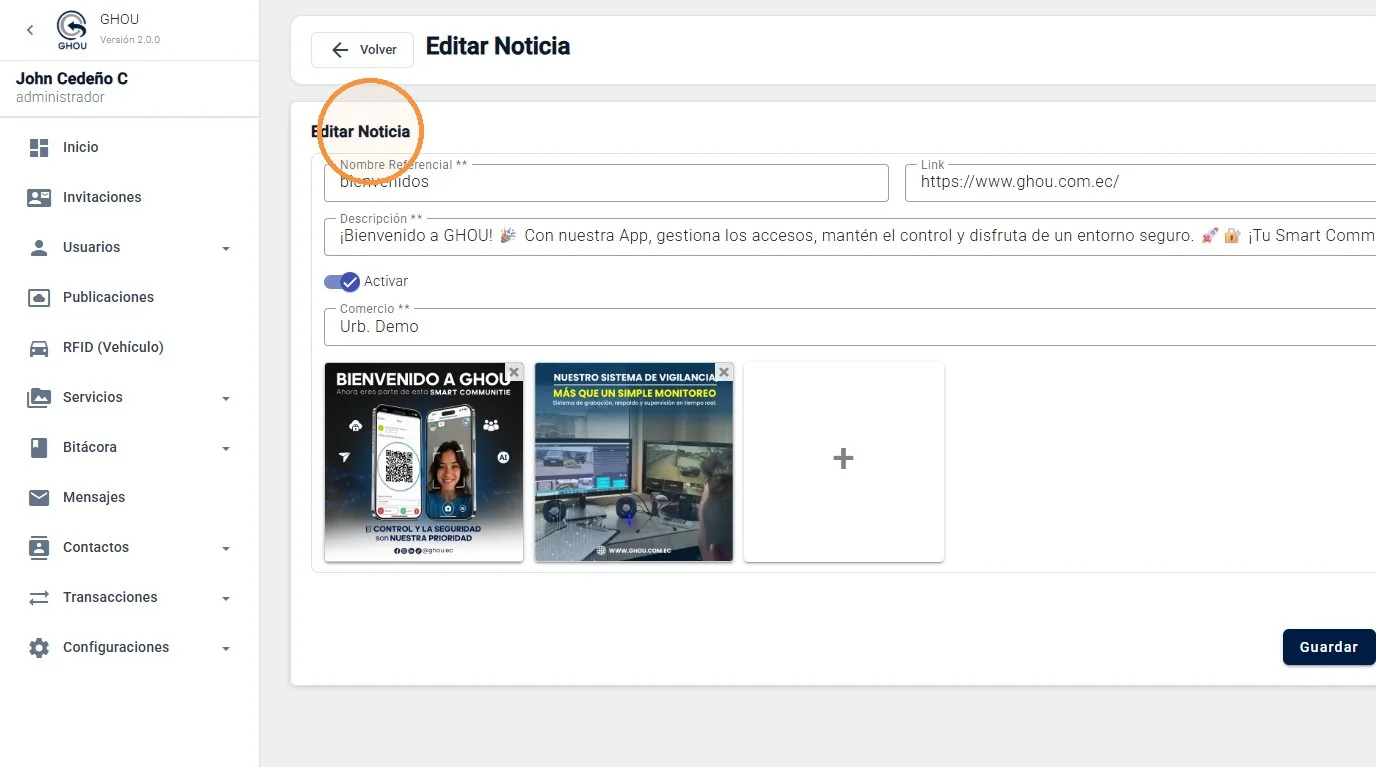Screen dimensions: 1376x767
Task: Click the Servicios gallery icon
Action: (x=39, y=398)
